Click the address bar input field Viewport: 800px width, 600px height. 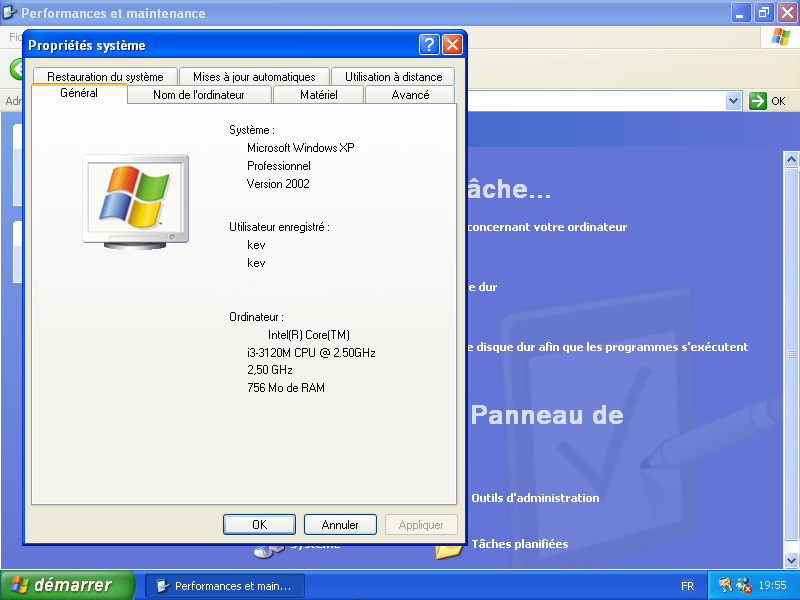(597, 101)
